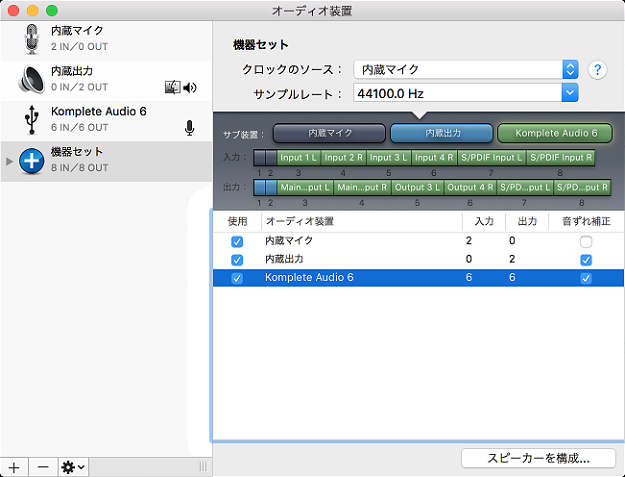Click the 44100.0 Hz sample rate field
This screenshot has height=477, width=625.
pyautogui.click(x=458, y=93)
